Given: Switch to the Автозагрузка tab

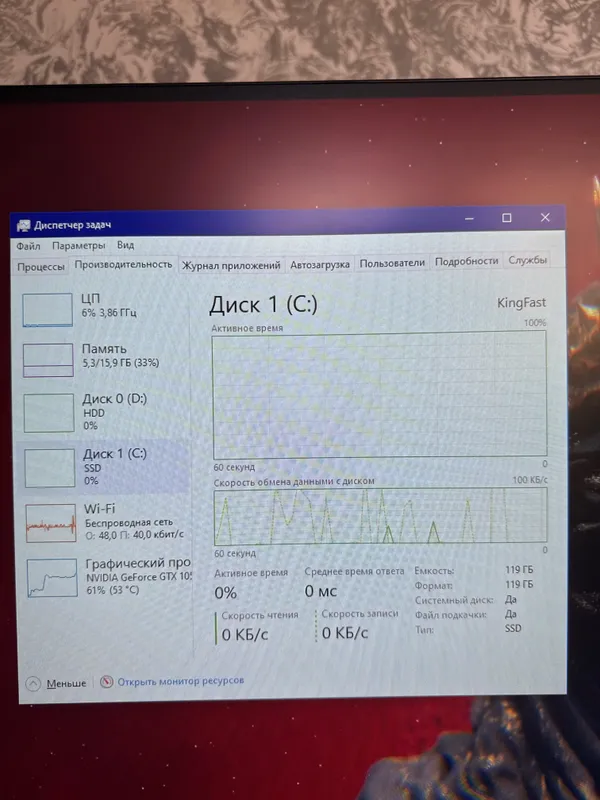Looking at the screenshot, I should [x=320, y=264].
